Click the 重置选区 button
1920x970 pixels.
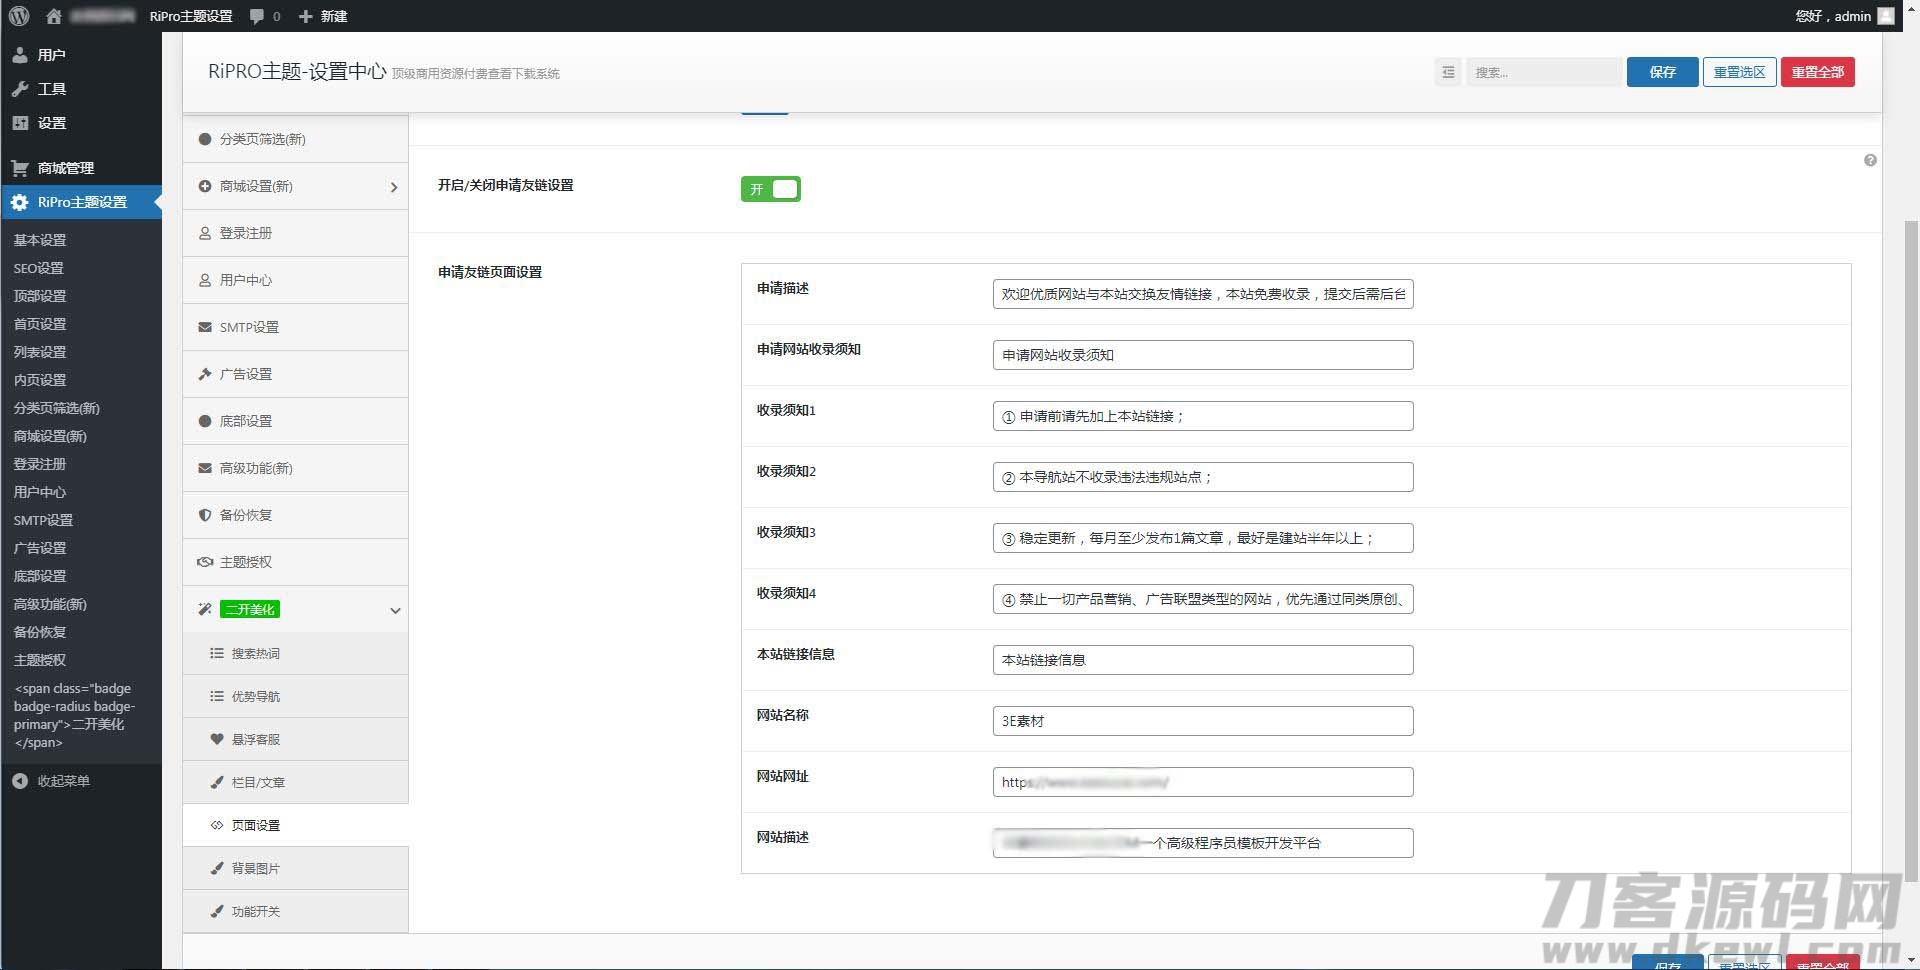pyautogui.click(x=1739, y=72)
